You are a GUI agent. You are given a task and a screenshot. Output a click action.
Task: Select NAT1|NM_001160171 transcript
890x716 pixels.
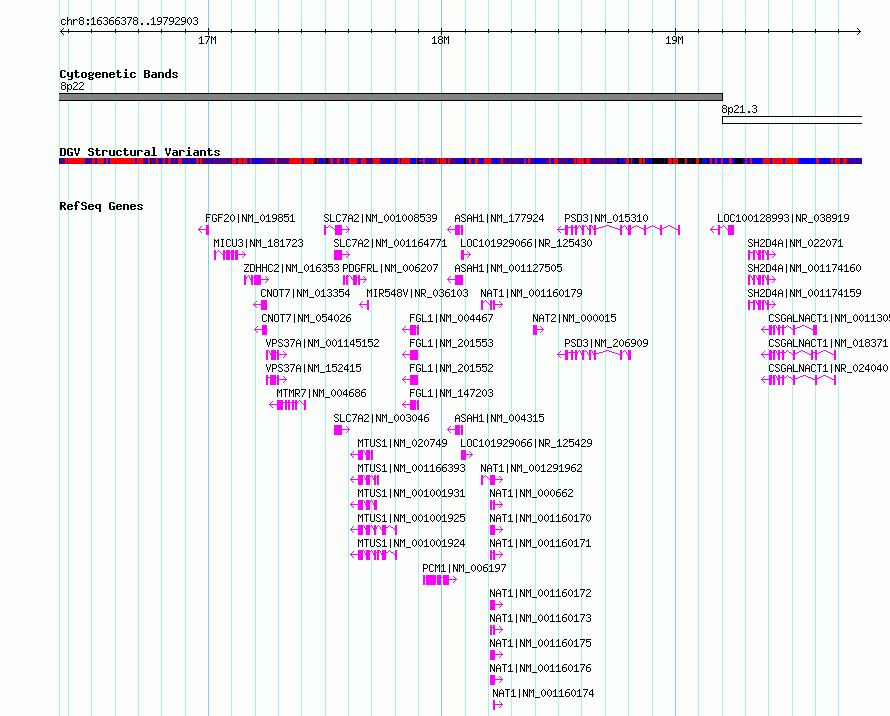pos(540,543)
